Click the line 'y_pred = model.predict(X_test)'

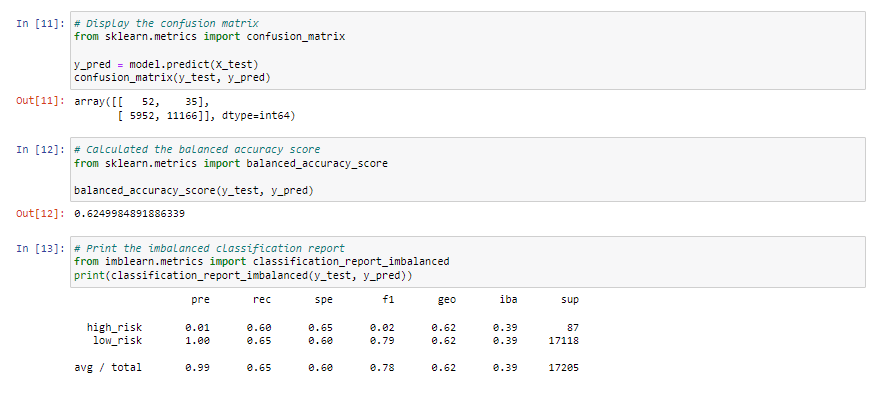[166, 64]
